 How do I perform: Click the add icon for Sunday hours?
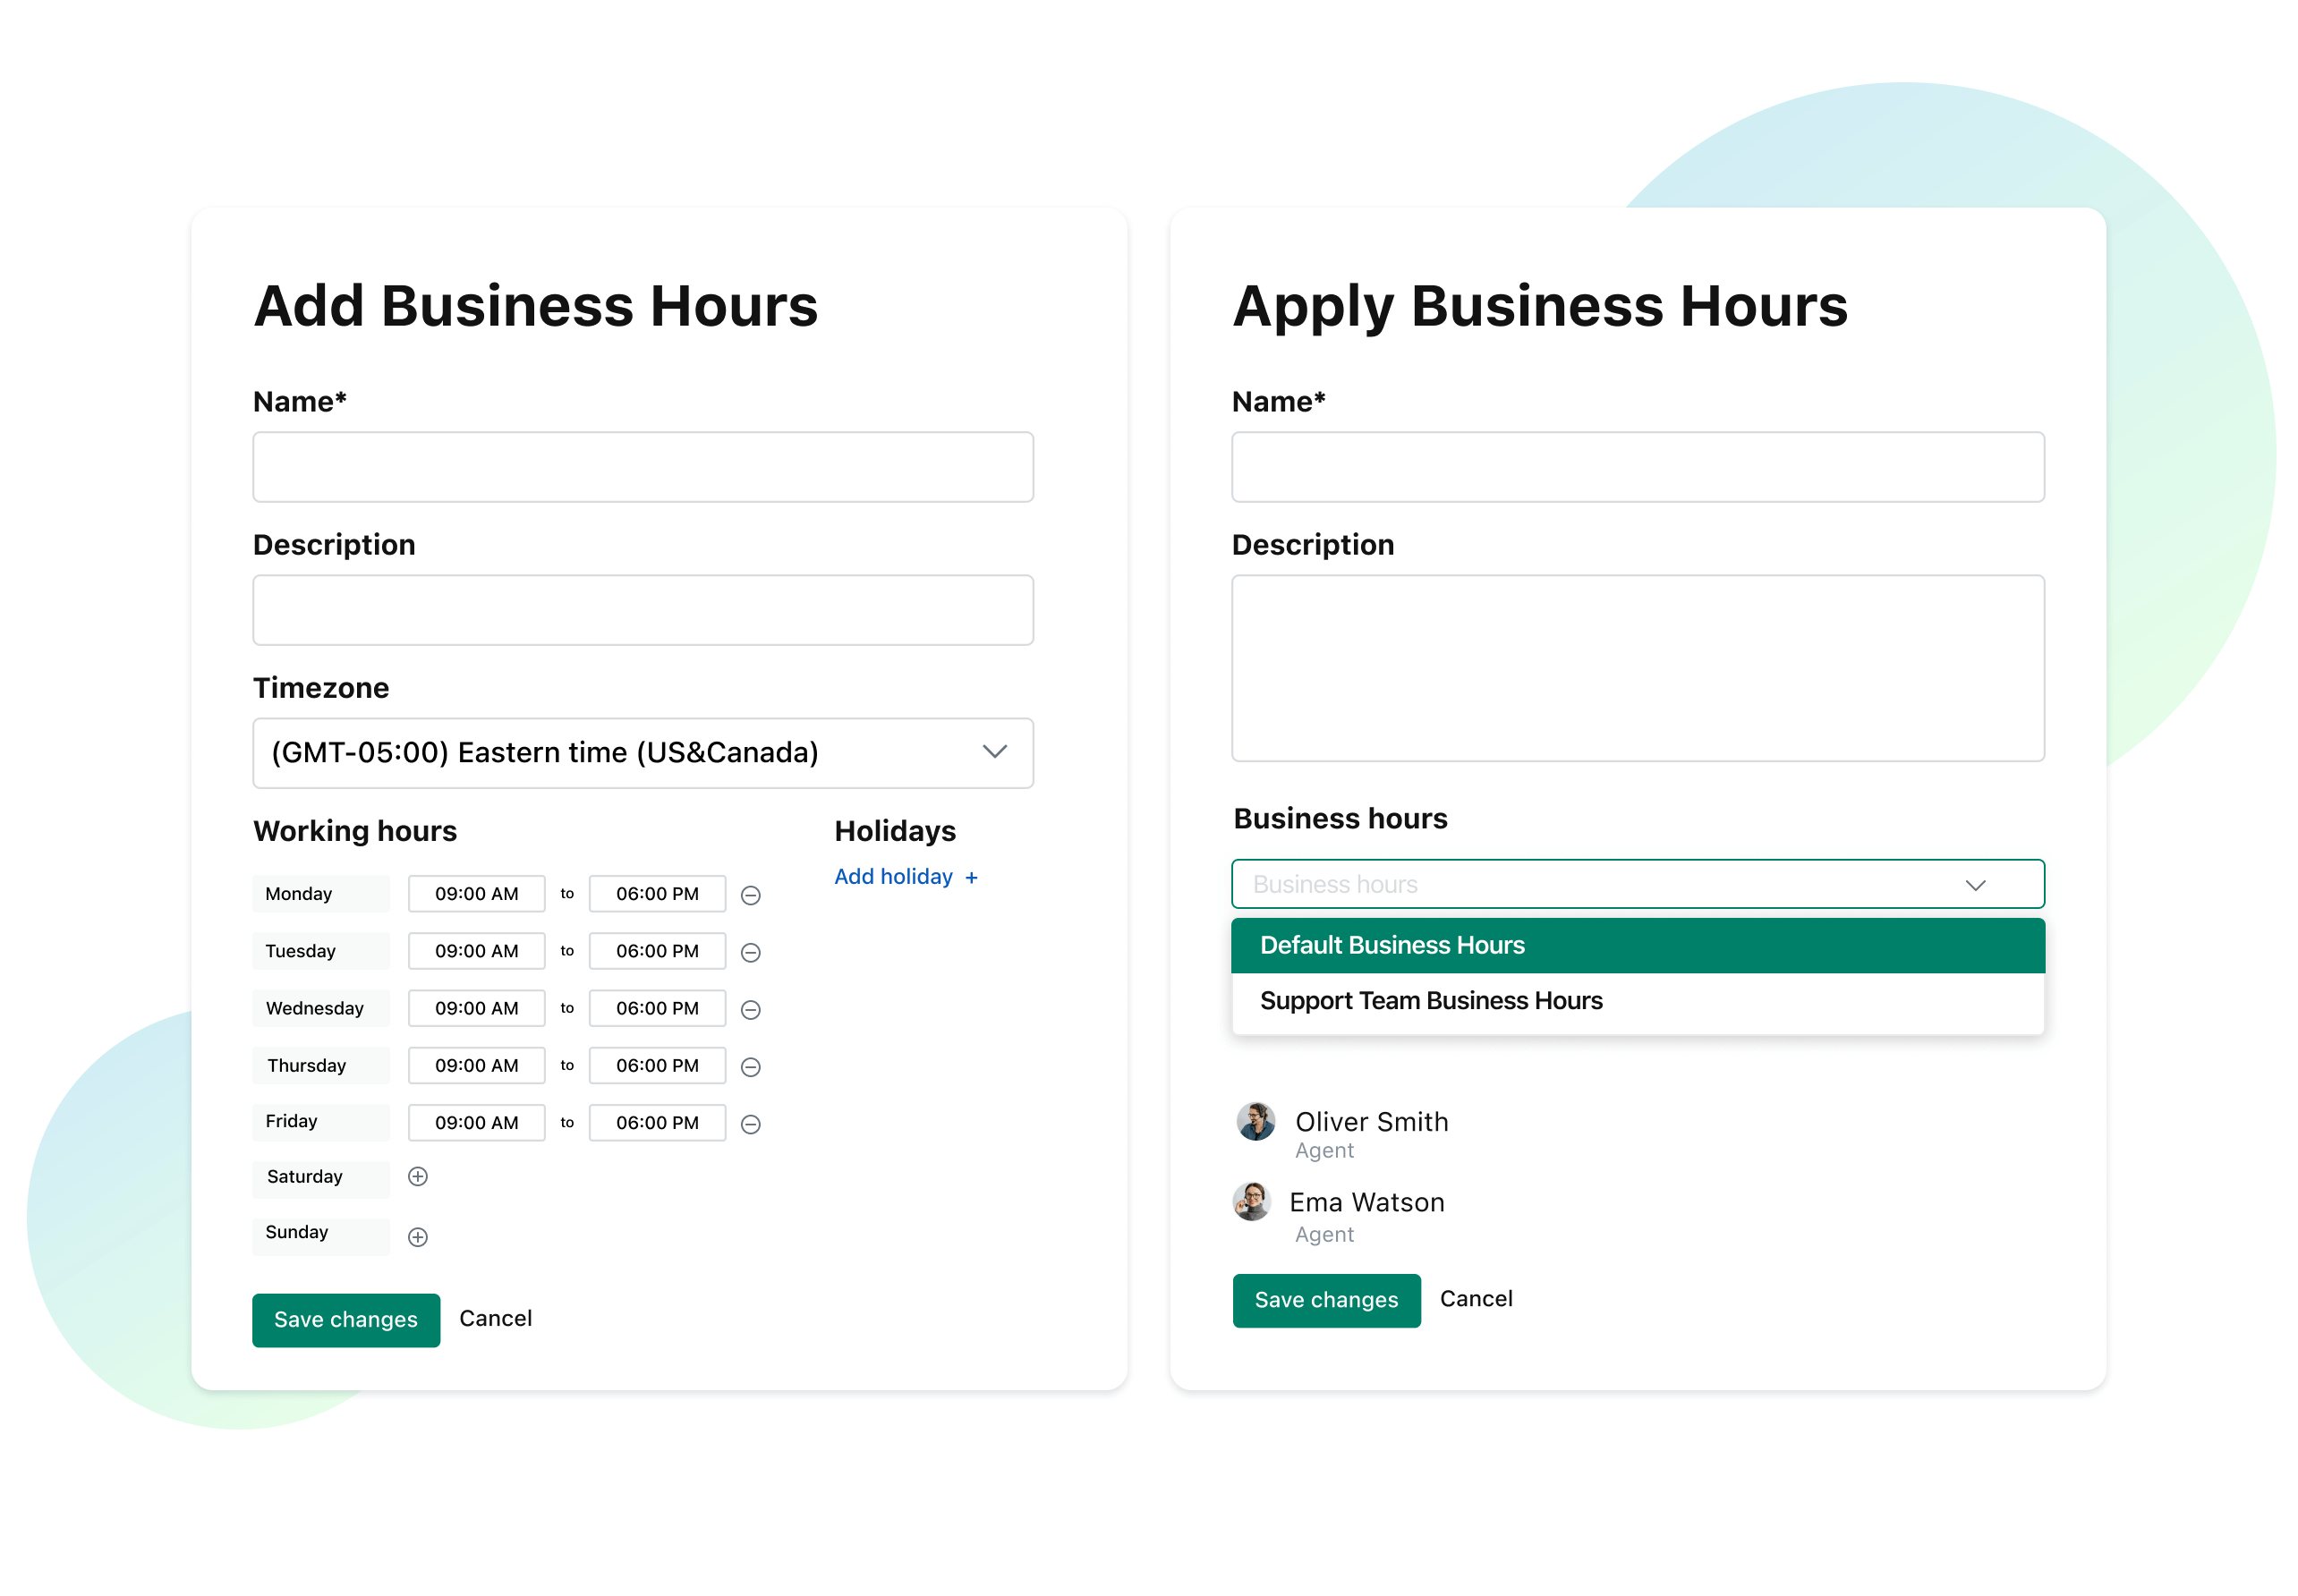pos(421,1240)
